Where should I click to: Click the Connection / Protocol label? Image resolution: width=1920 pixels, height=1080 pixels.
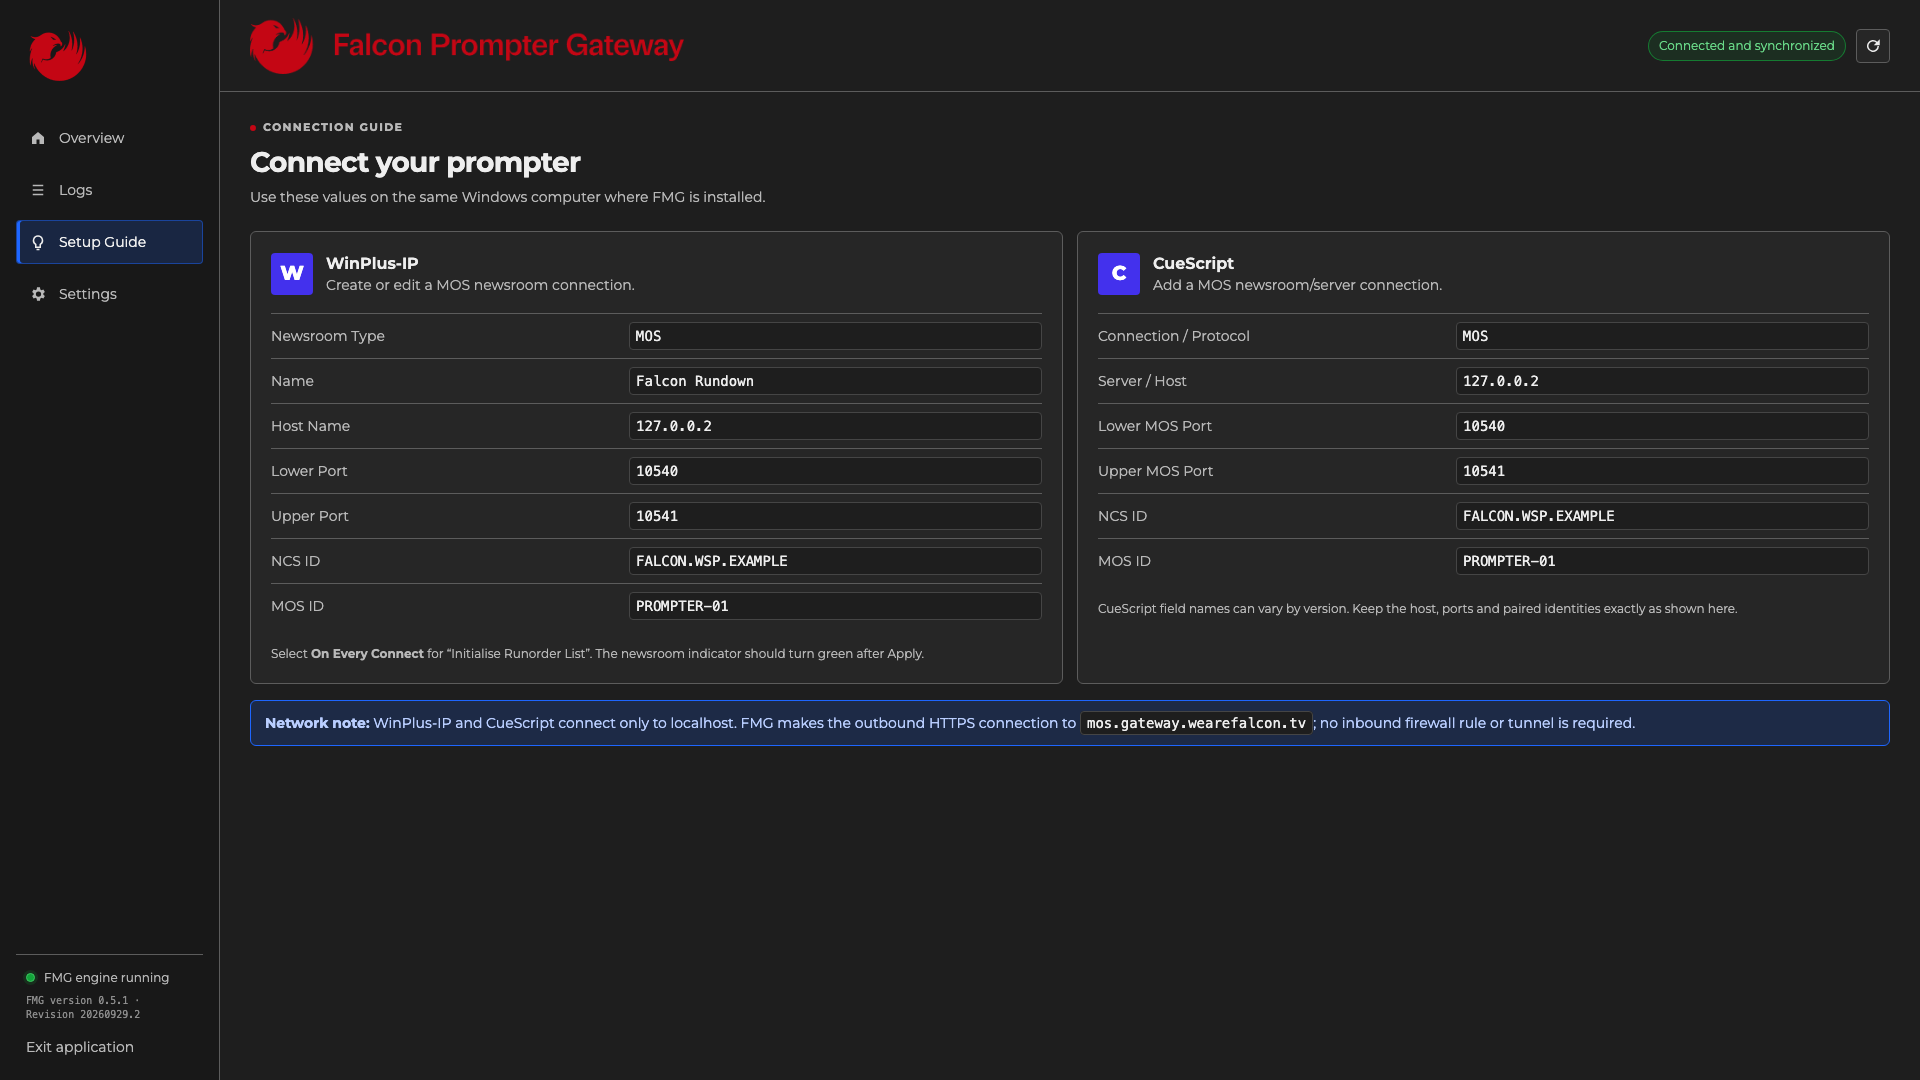click(x=1174, y=336)
